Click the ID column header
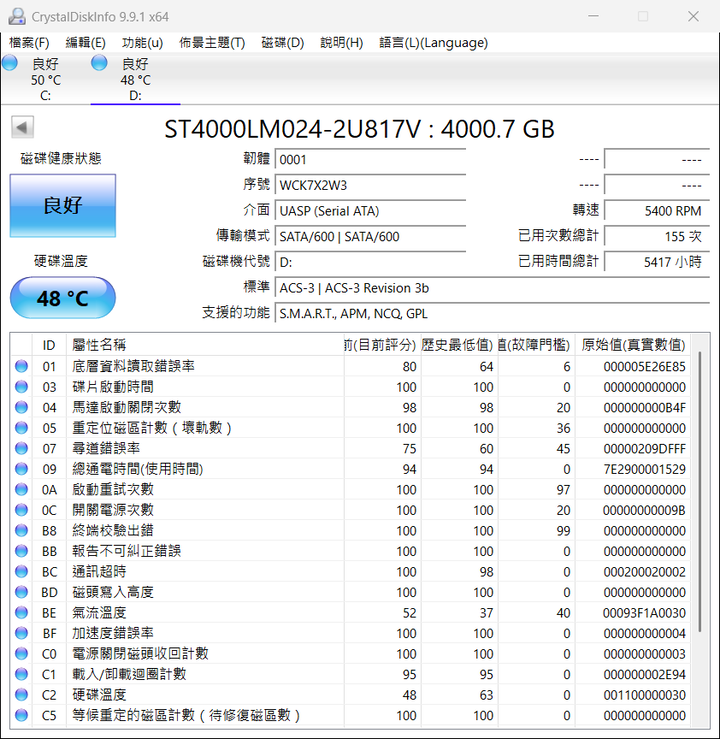The height and width of the screenshot is (739, 720). (x=49, y=345)
